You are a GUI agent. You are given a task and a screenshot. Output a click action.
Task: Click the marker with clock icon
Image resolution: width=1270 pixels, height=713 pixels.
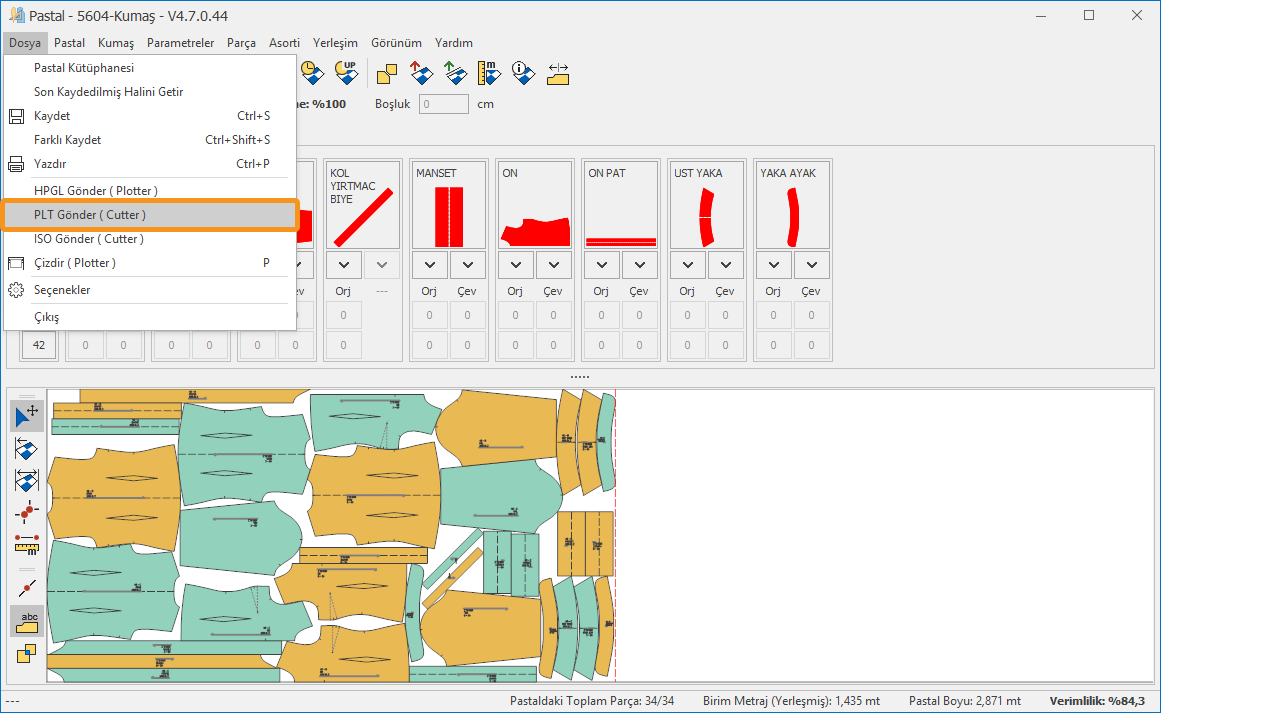(312, 73)
